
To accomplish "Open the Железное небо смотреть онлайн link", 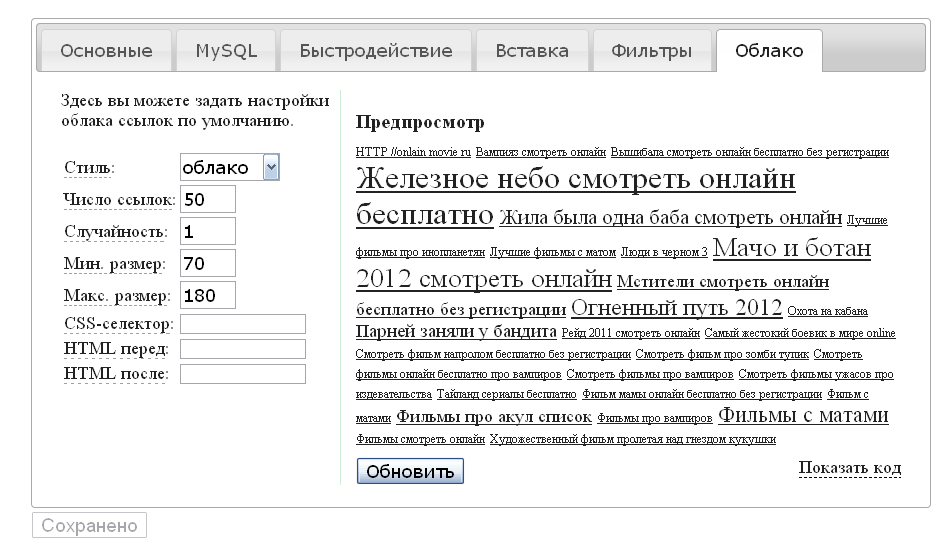I will pyautogui.click(x=575, y=180).
